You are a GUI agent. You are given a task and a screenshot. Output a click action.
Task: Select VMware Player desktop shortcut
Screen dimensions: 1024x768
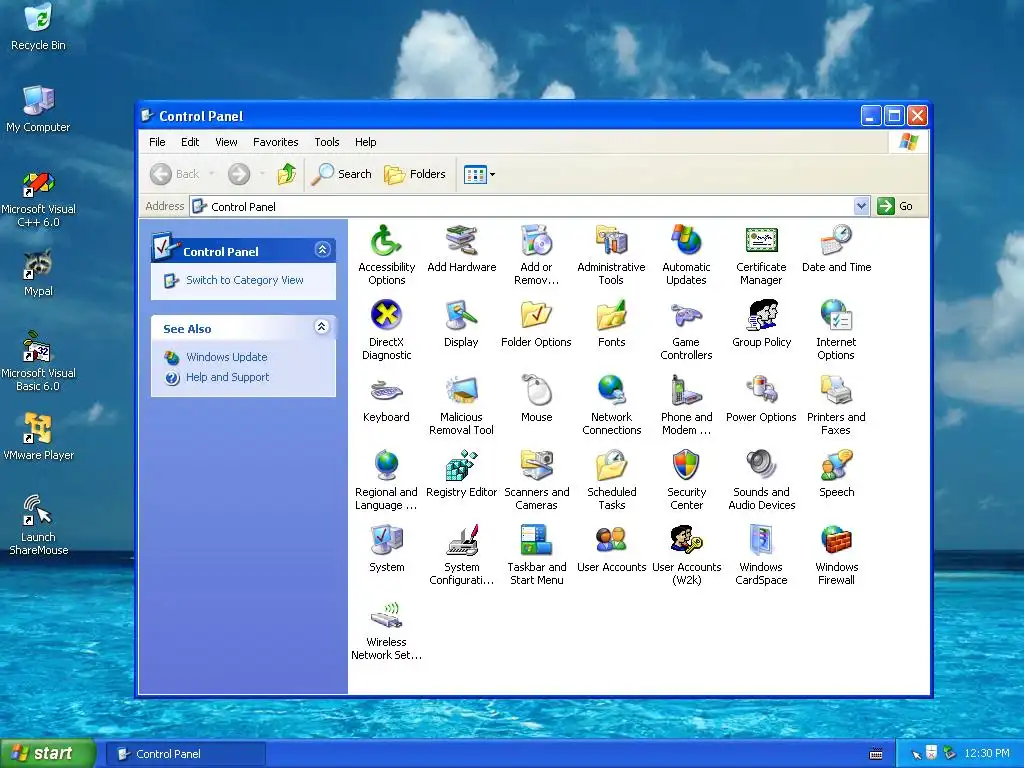[x=38, y=436]
